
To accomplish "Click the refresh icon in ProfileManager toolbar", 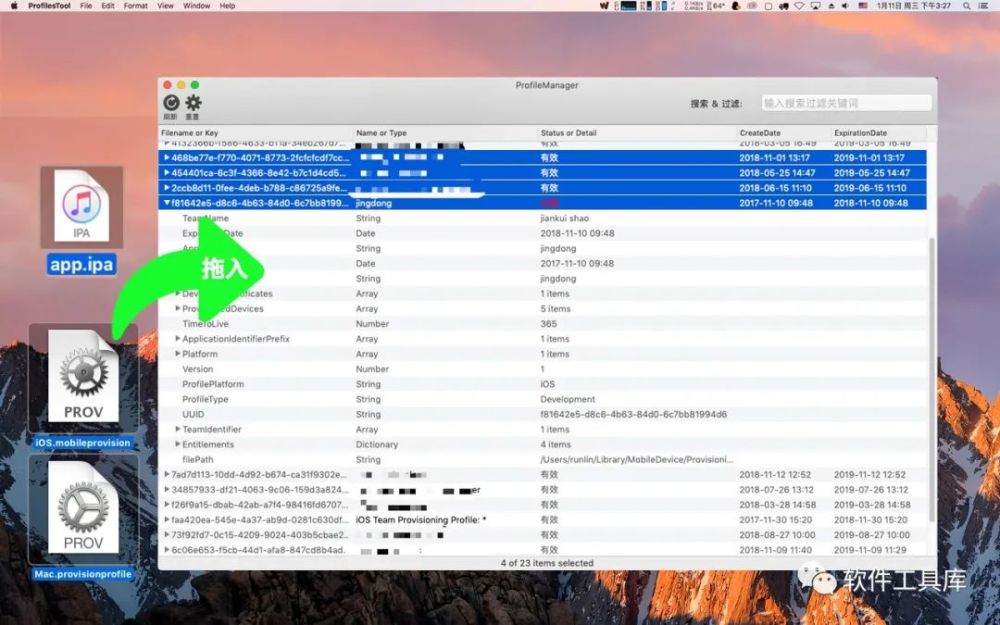I will point(171,103).
